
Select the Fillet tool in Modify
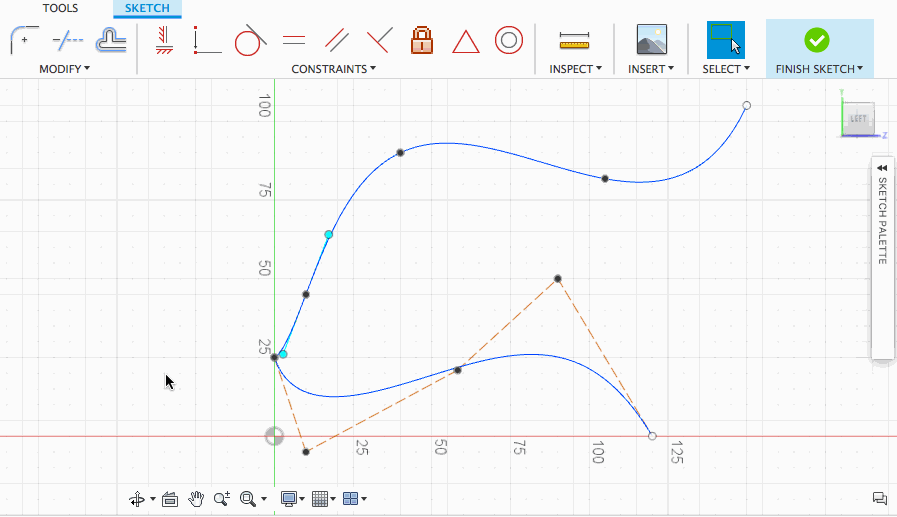coord(25,40)
